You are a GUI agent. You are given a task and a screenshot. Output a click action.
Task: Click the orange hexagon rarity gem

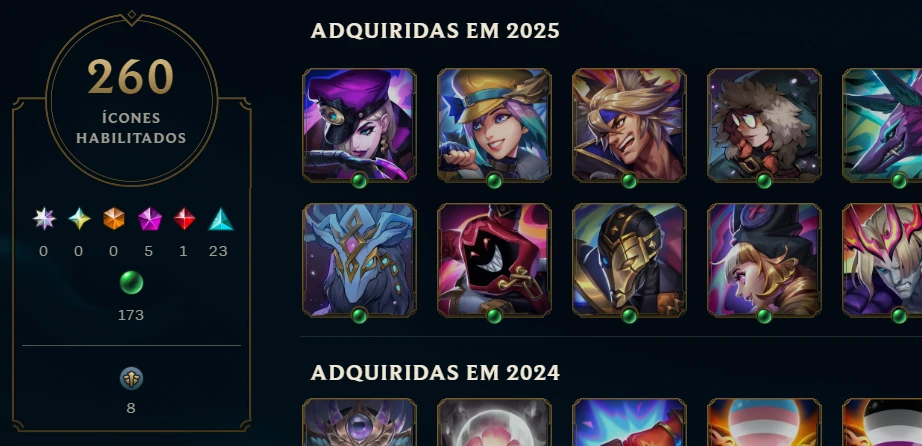(113, 219)
